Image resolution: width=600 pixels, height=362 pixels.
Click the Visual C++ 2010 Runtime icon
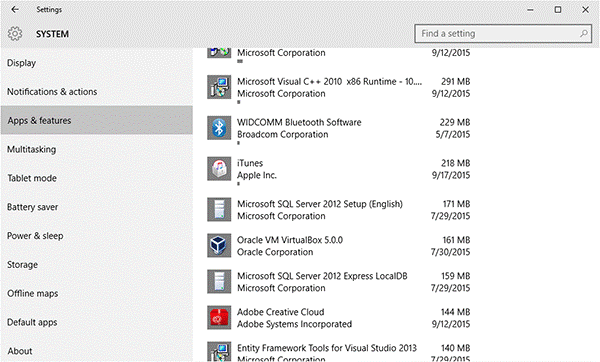click(x=219, y=87)
